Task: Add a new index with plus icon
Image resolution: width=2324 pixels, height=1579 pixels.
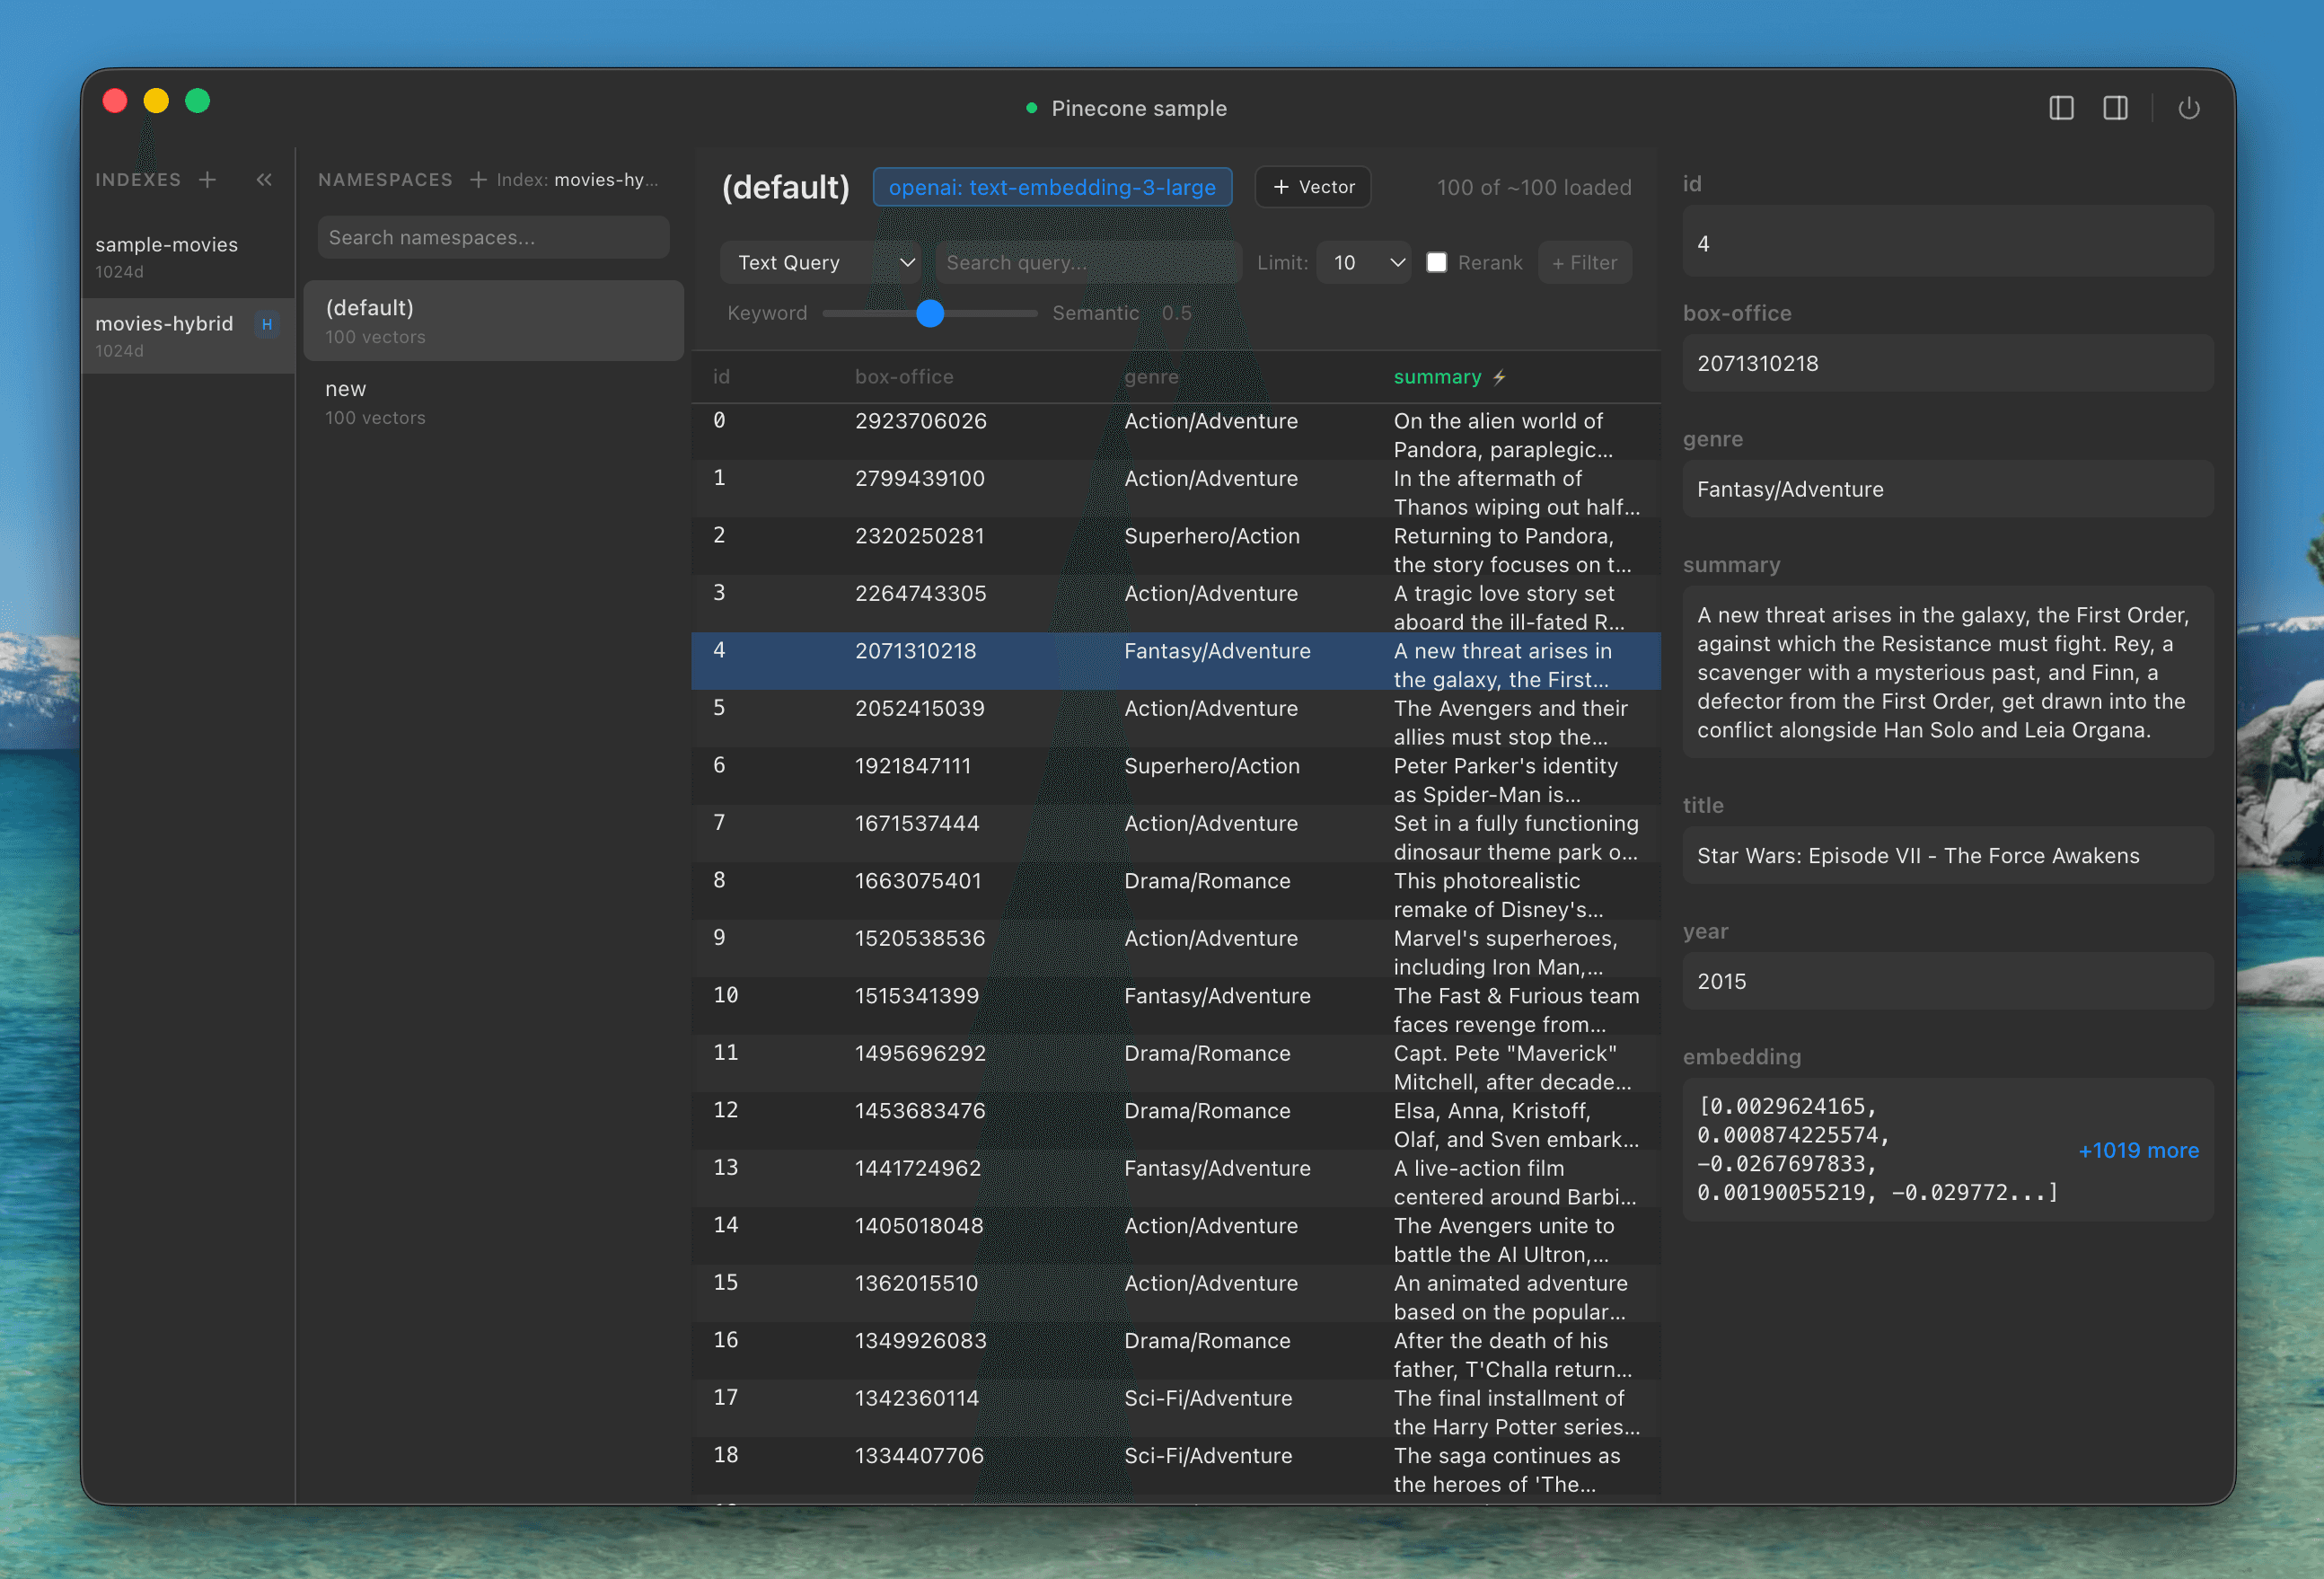Action: 207,180
